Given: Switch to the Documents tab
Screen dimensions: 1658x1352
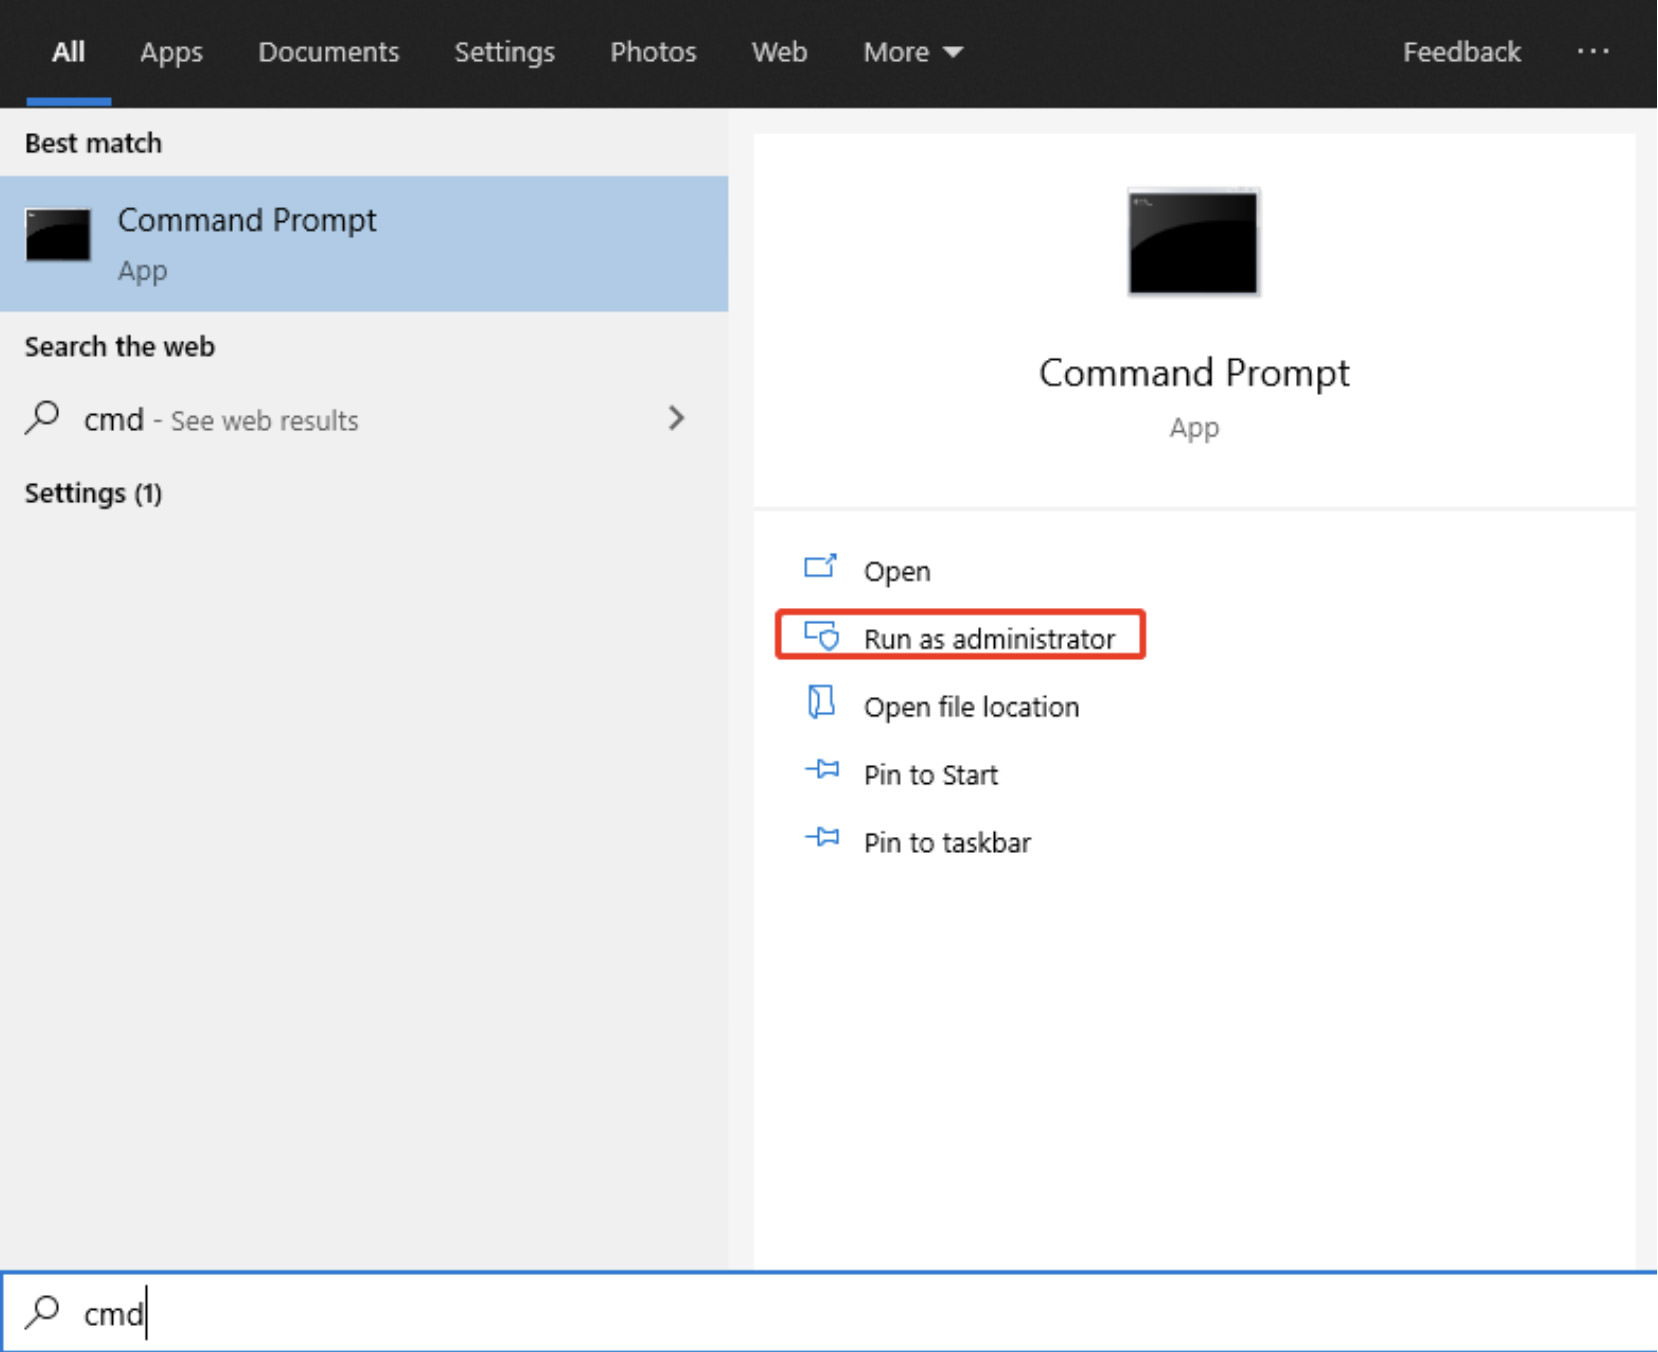Looking at the screenshot, I should (328, 52).
